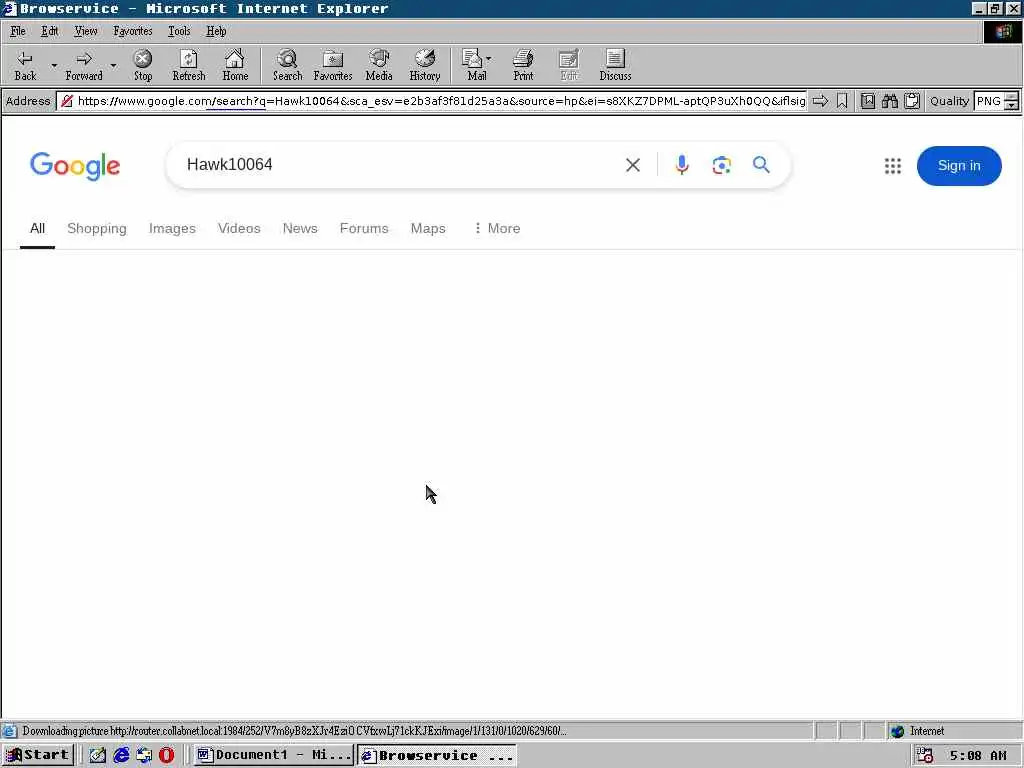
Task: Expand the Mail button dropdown arrow
Action: point(489,59)
